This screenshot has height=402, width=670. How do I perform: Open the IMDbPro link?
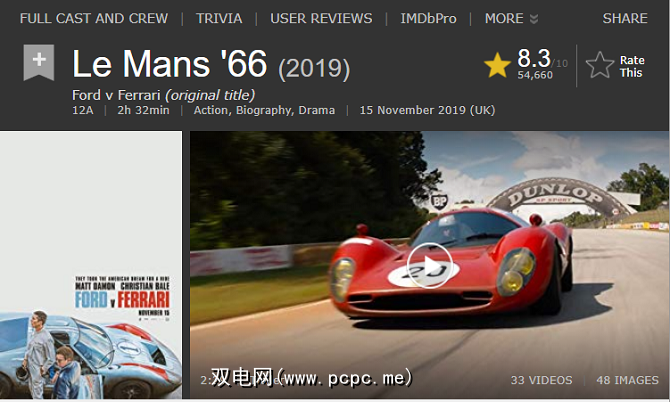point(428,18)
